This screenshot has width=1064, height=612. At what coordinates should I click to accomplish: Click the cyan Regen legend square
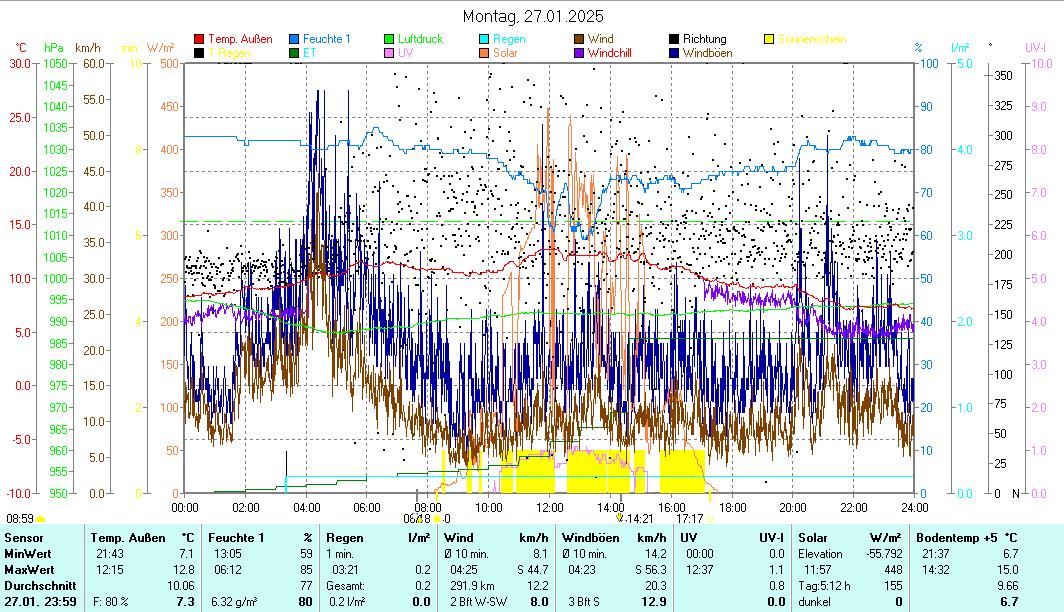coord(484,40)
